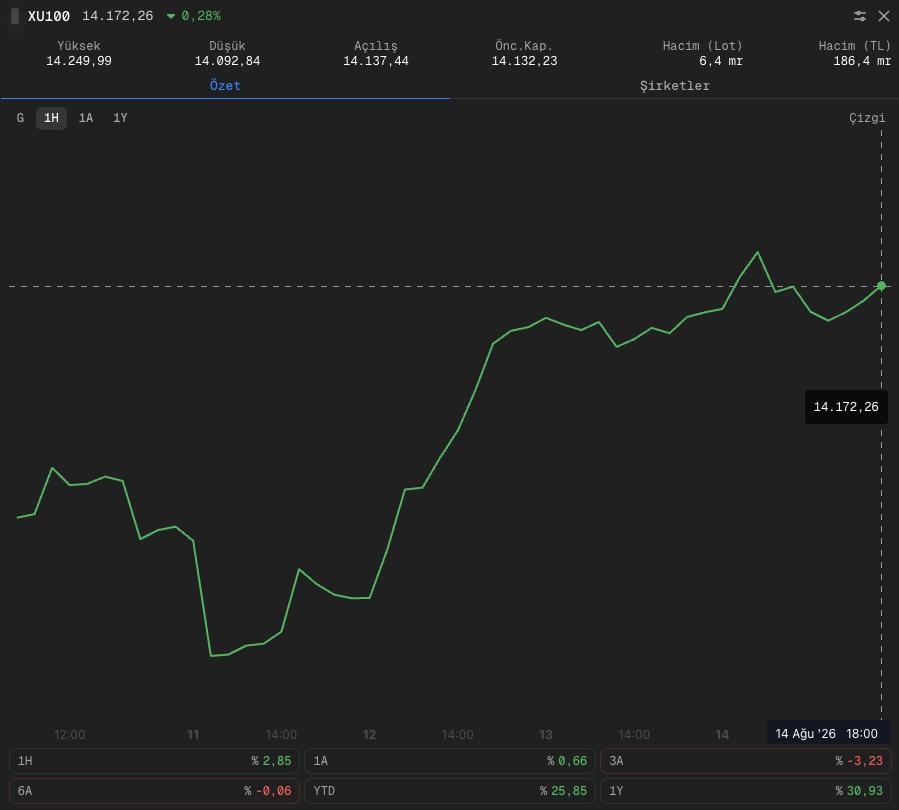
Task: Click the header price 14.172,26
Action: 118,16
